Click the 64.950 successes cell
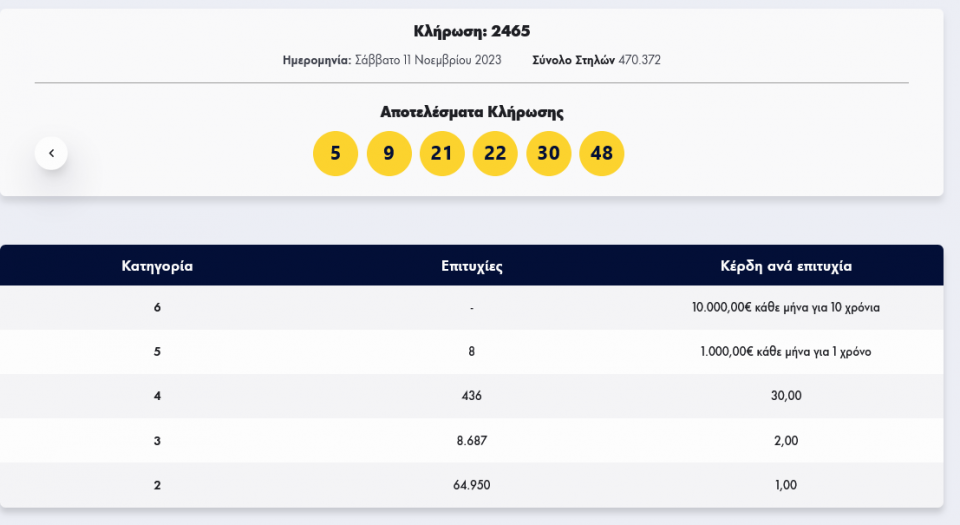Screen dimensions: 960x525 471,485
